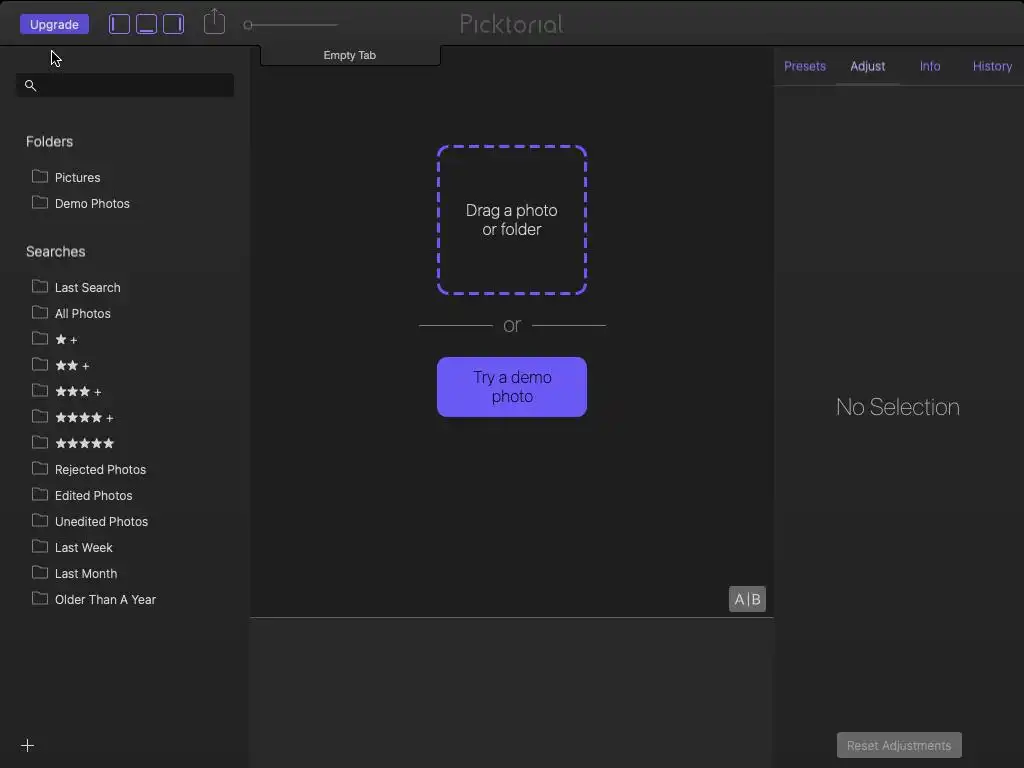Open the Pictures folder
Image resolution: width=1024 pixels, height=768 pixels.
78,178
